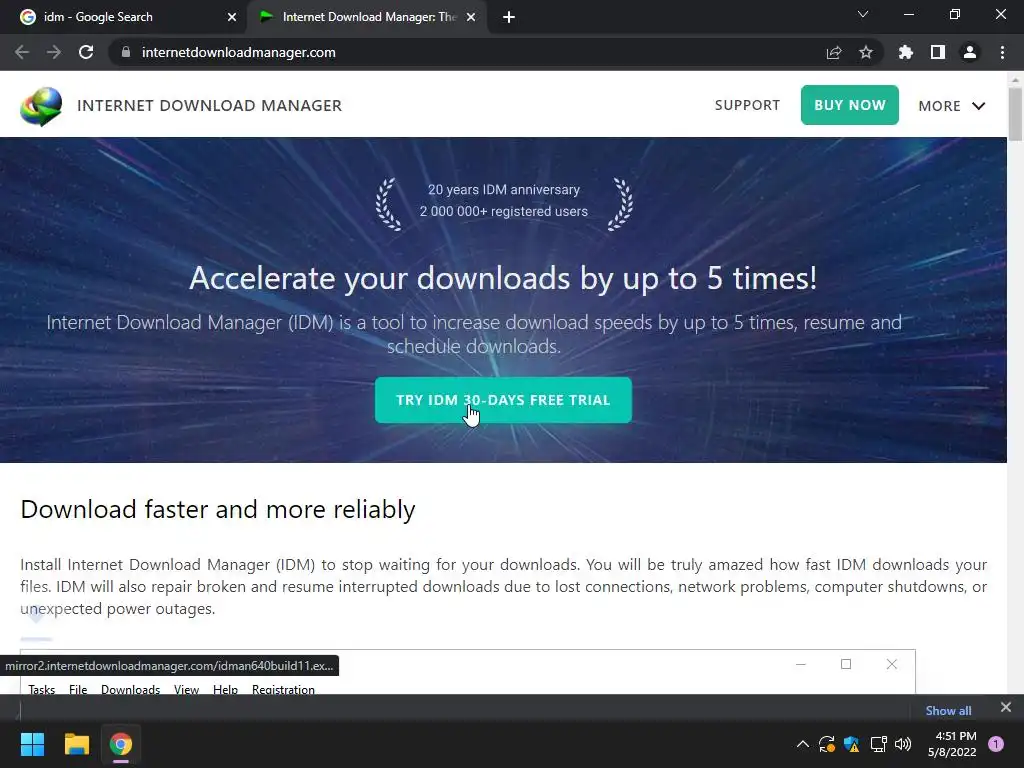Open File menu in IDM screenshot
This screenshot has height=768, width=1024.
pyautogui.click(x=78, y=689)
